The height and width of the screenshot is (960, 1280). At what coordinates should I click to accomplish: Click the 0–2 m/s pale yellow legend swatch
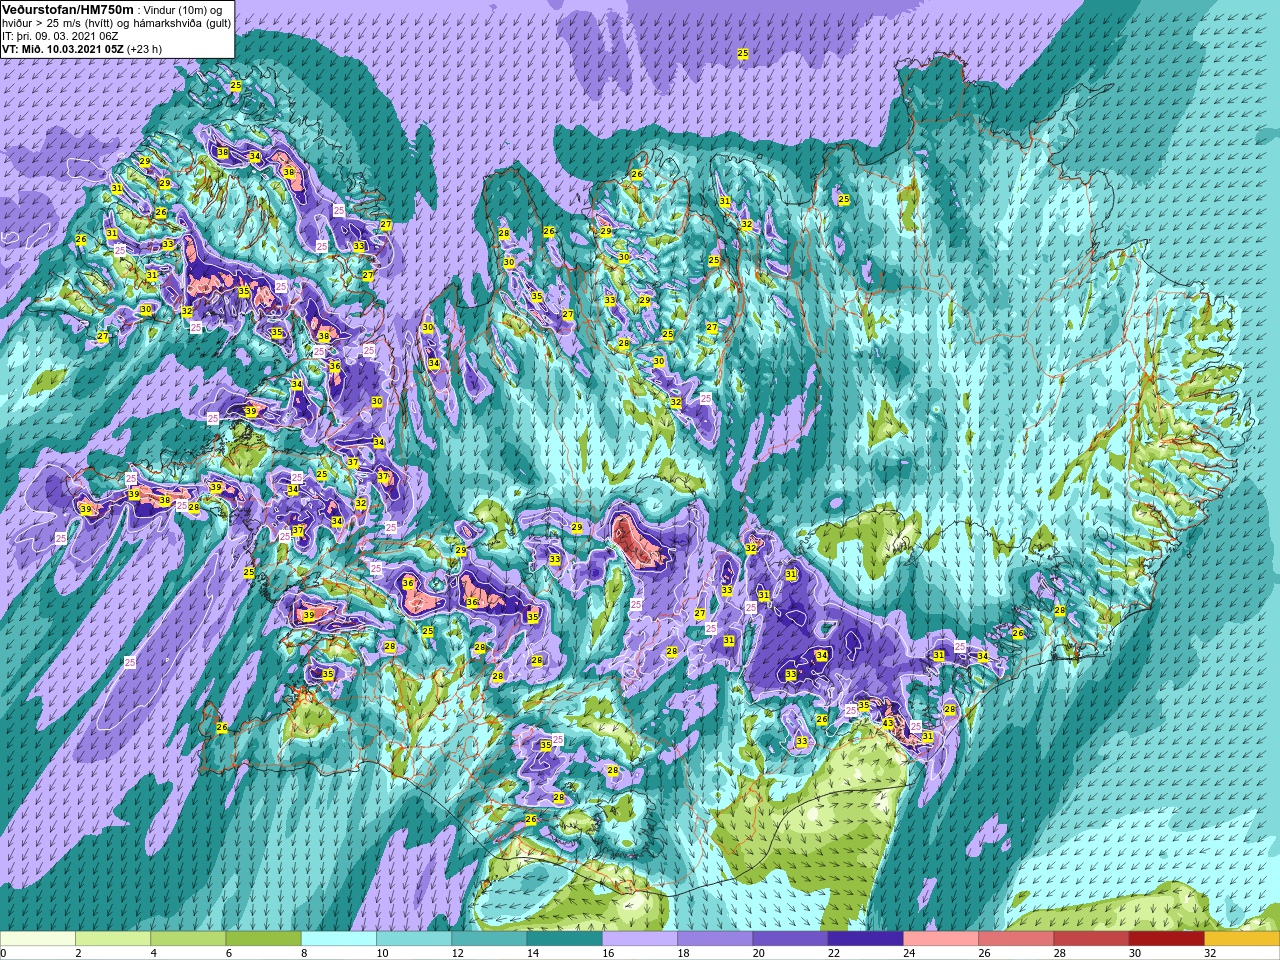38,939
